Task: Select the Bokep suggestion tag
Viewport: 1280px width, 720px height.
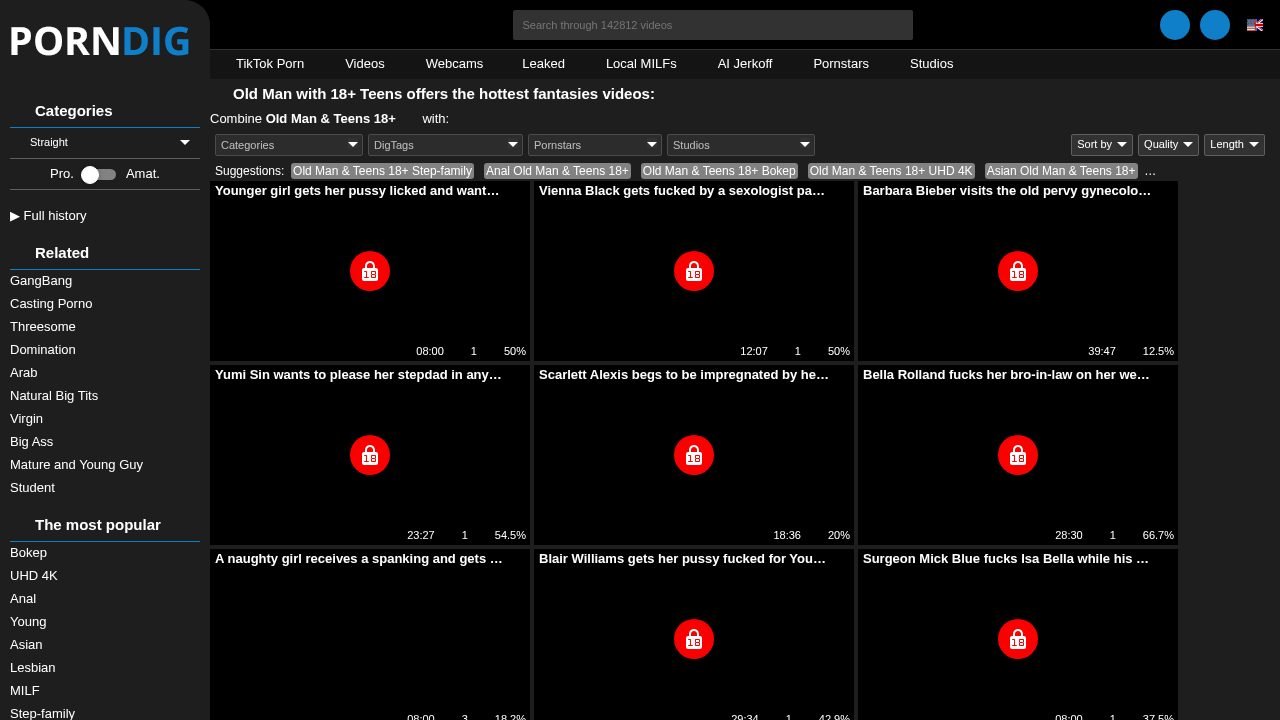Action: click(x=719, y=171)
